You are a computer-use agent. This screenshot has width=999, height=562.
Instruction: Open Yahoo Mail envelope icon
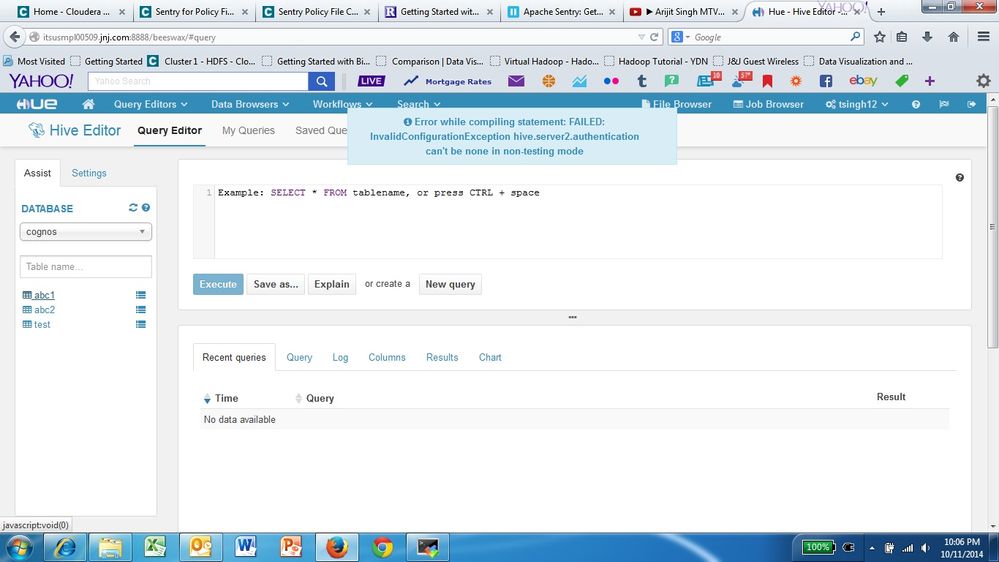tap(516, 81)
